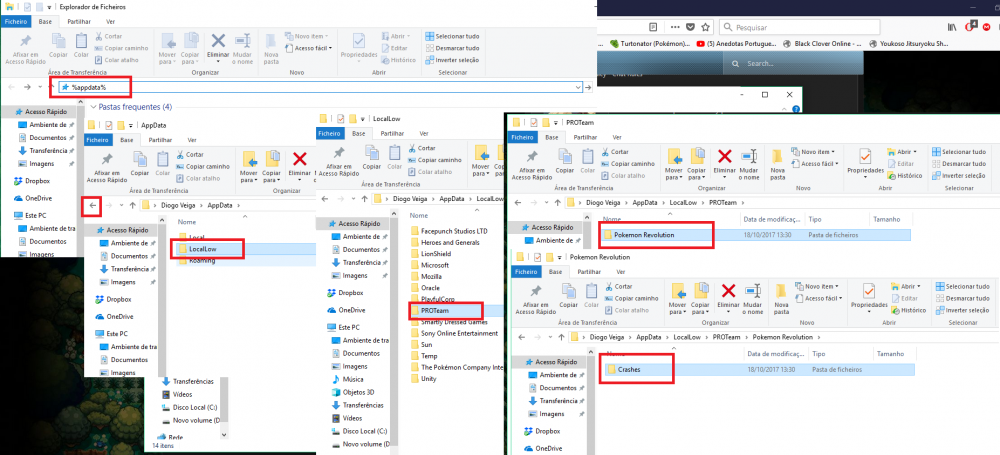
Task: Open Acesso fácil dropdown in Explorador de Ficheiros
Action: pyautogui.click(x=309, y=48)
